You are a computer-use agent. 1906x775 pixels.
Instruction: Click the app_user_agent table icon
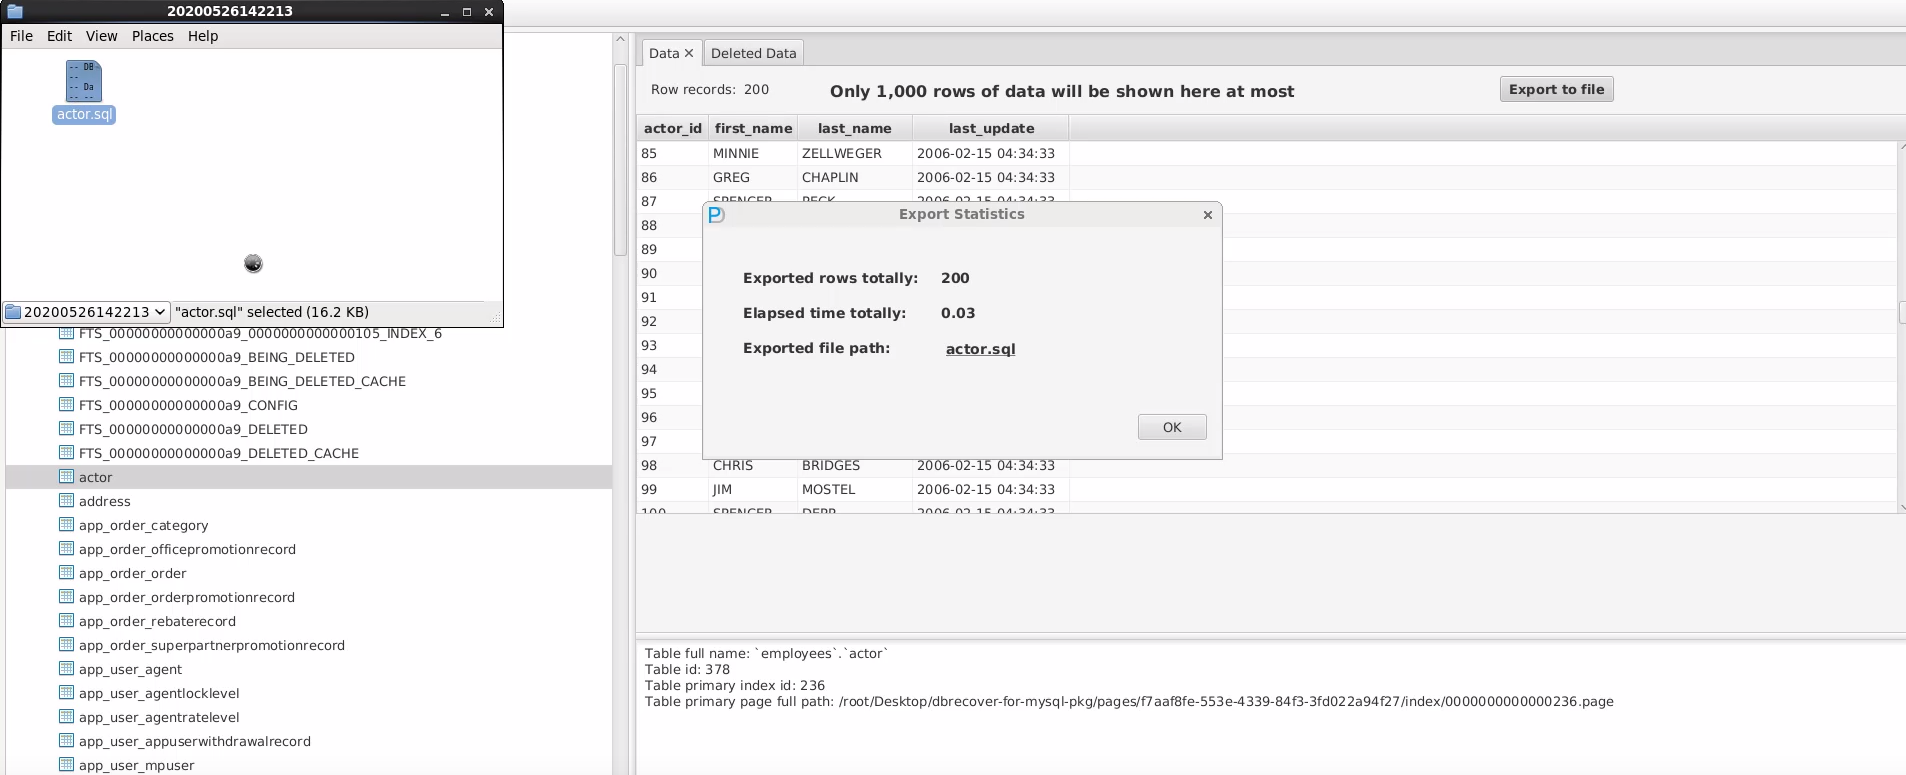67,669
